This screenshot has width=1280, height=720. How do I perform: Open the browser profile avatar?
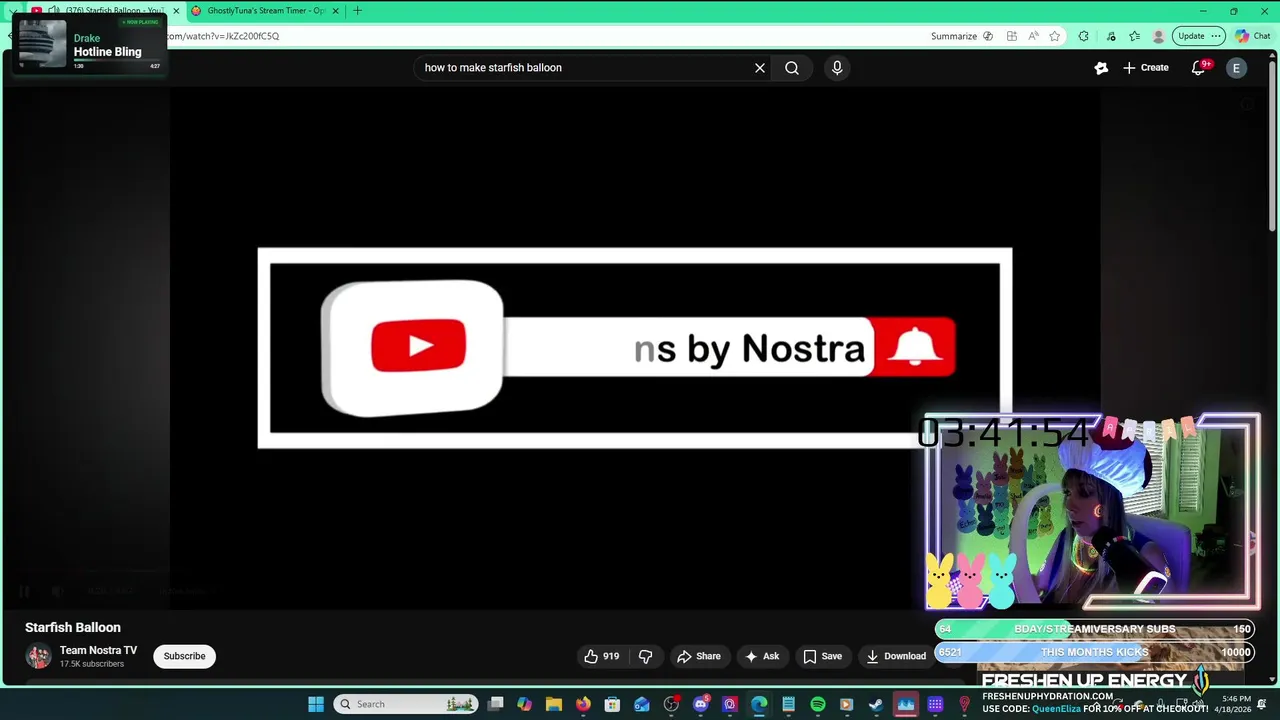[x=1159, y=36]
